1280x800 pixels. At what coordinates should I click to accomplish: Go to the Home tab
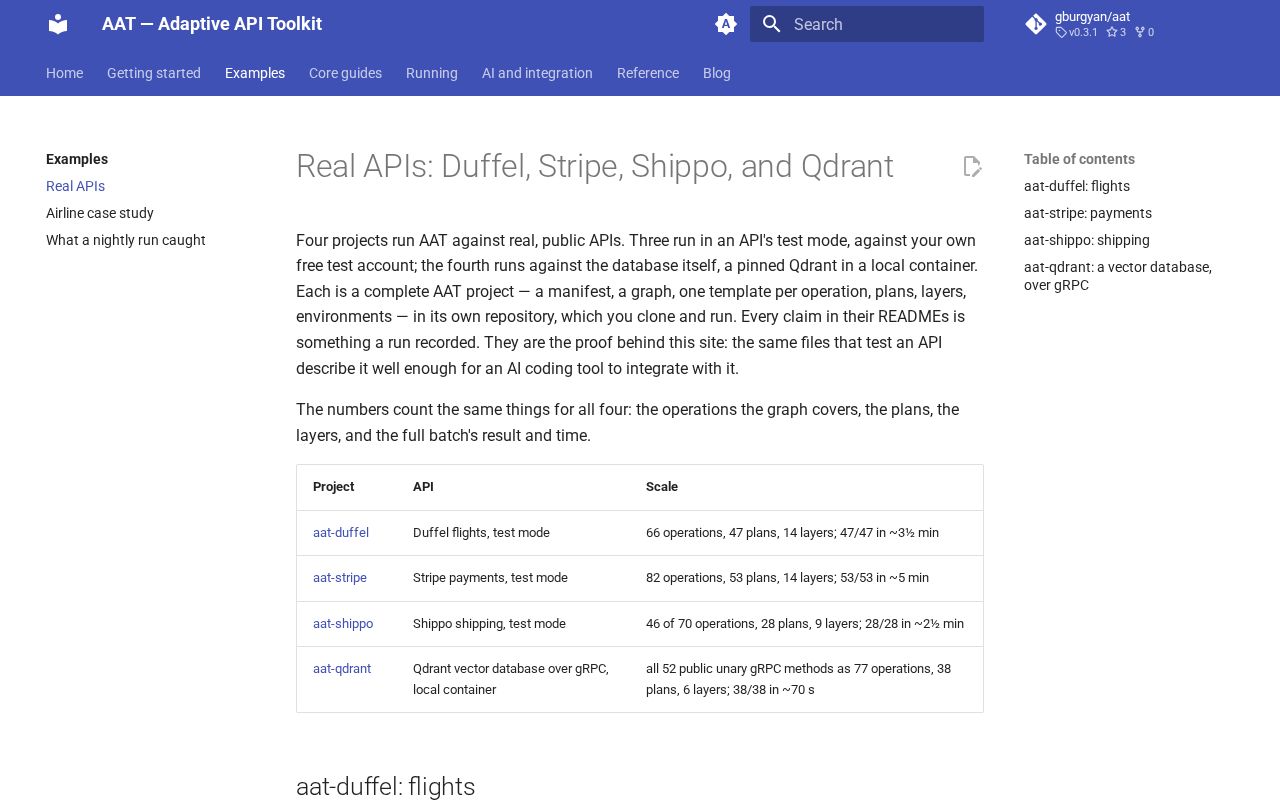(x=64, y=73)
